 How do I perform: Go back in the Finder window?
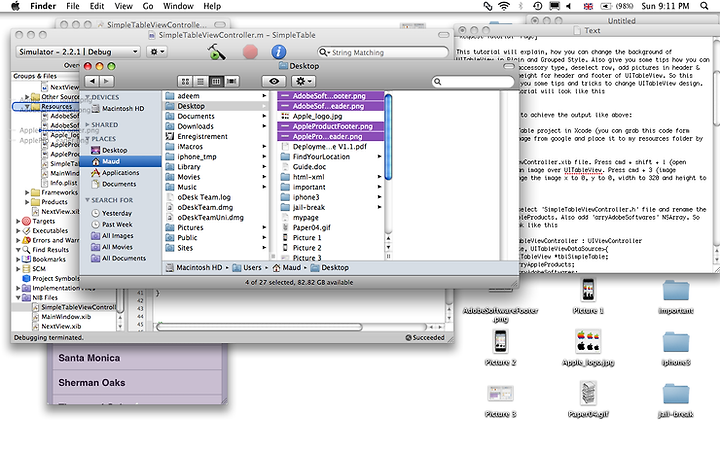coord(92,81)
